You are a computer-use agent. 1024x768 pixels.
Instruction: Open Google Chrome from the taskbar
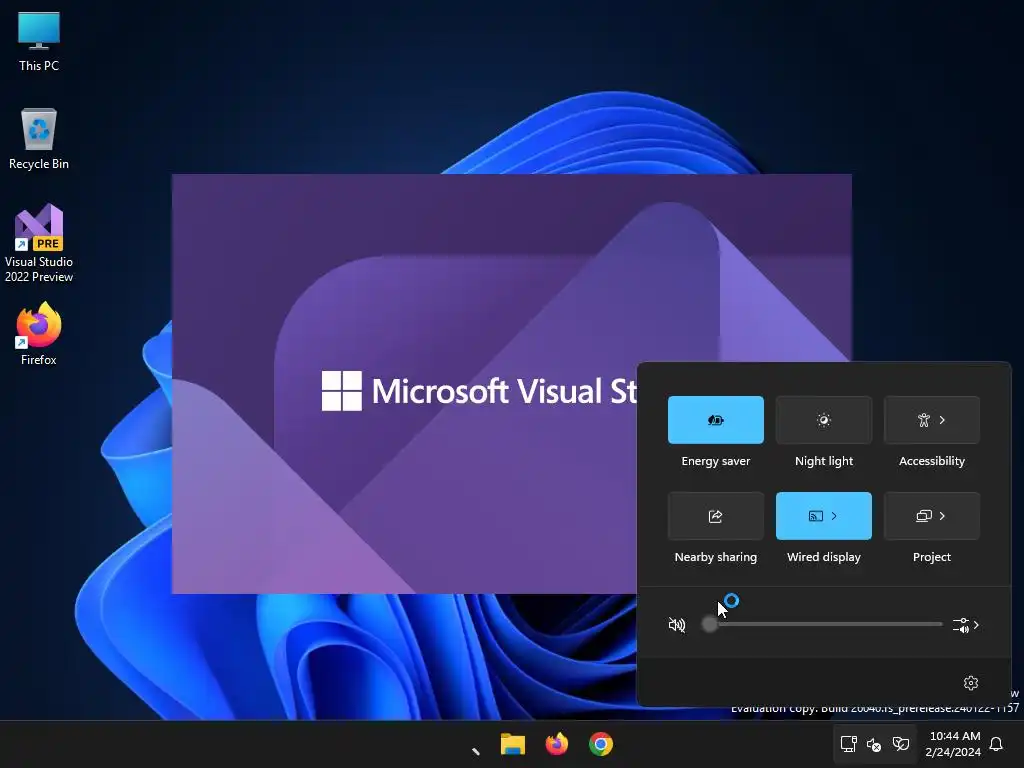tap(600, 744)
